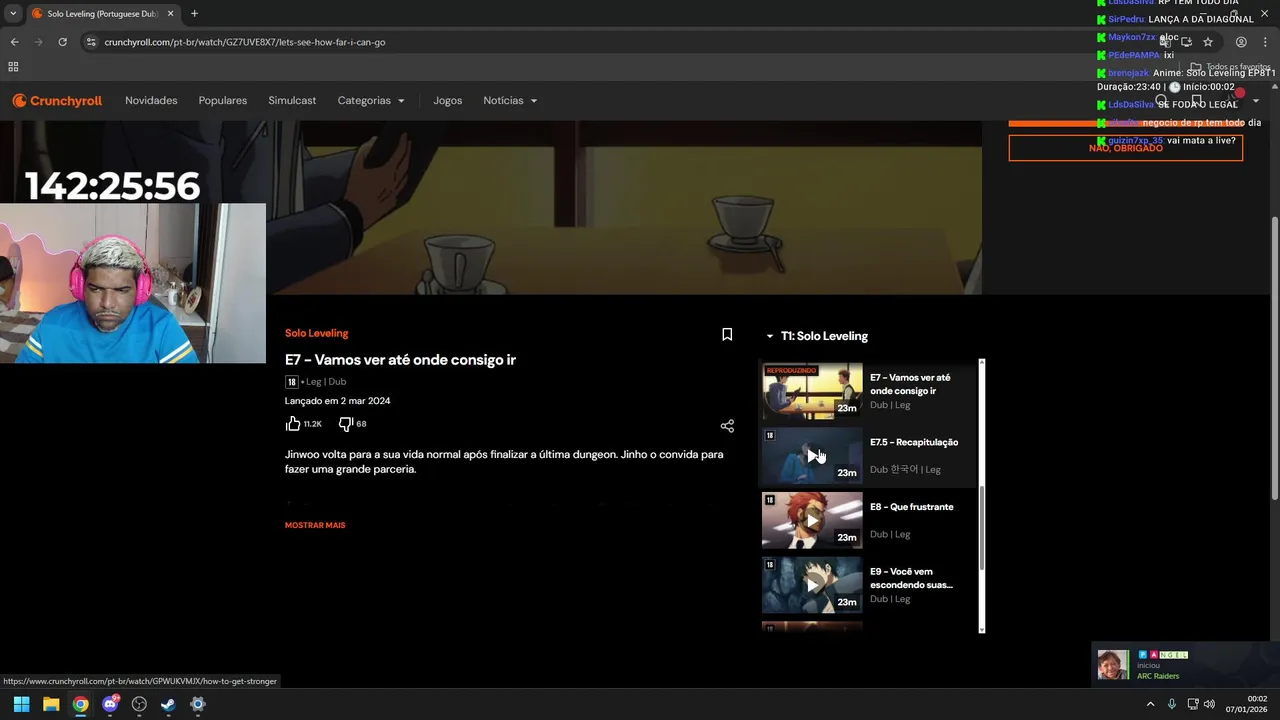1280x720 pixels.
Task: Click the Crunchyroll logo
Action: 57,100
